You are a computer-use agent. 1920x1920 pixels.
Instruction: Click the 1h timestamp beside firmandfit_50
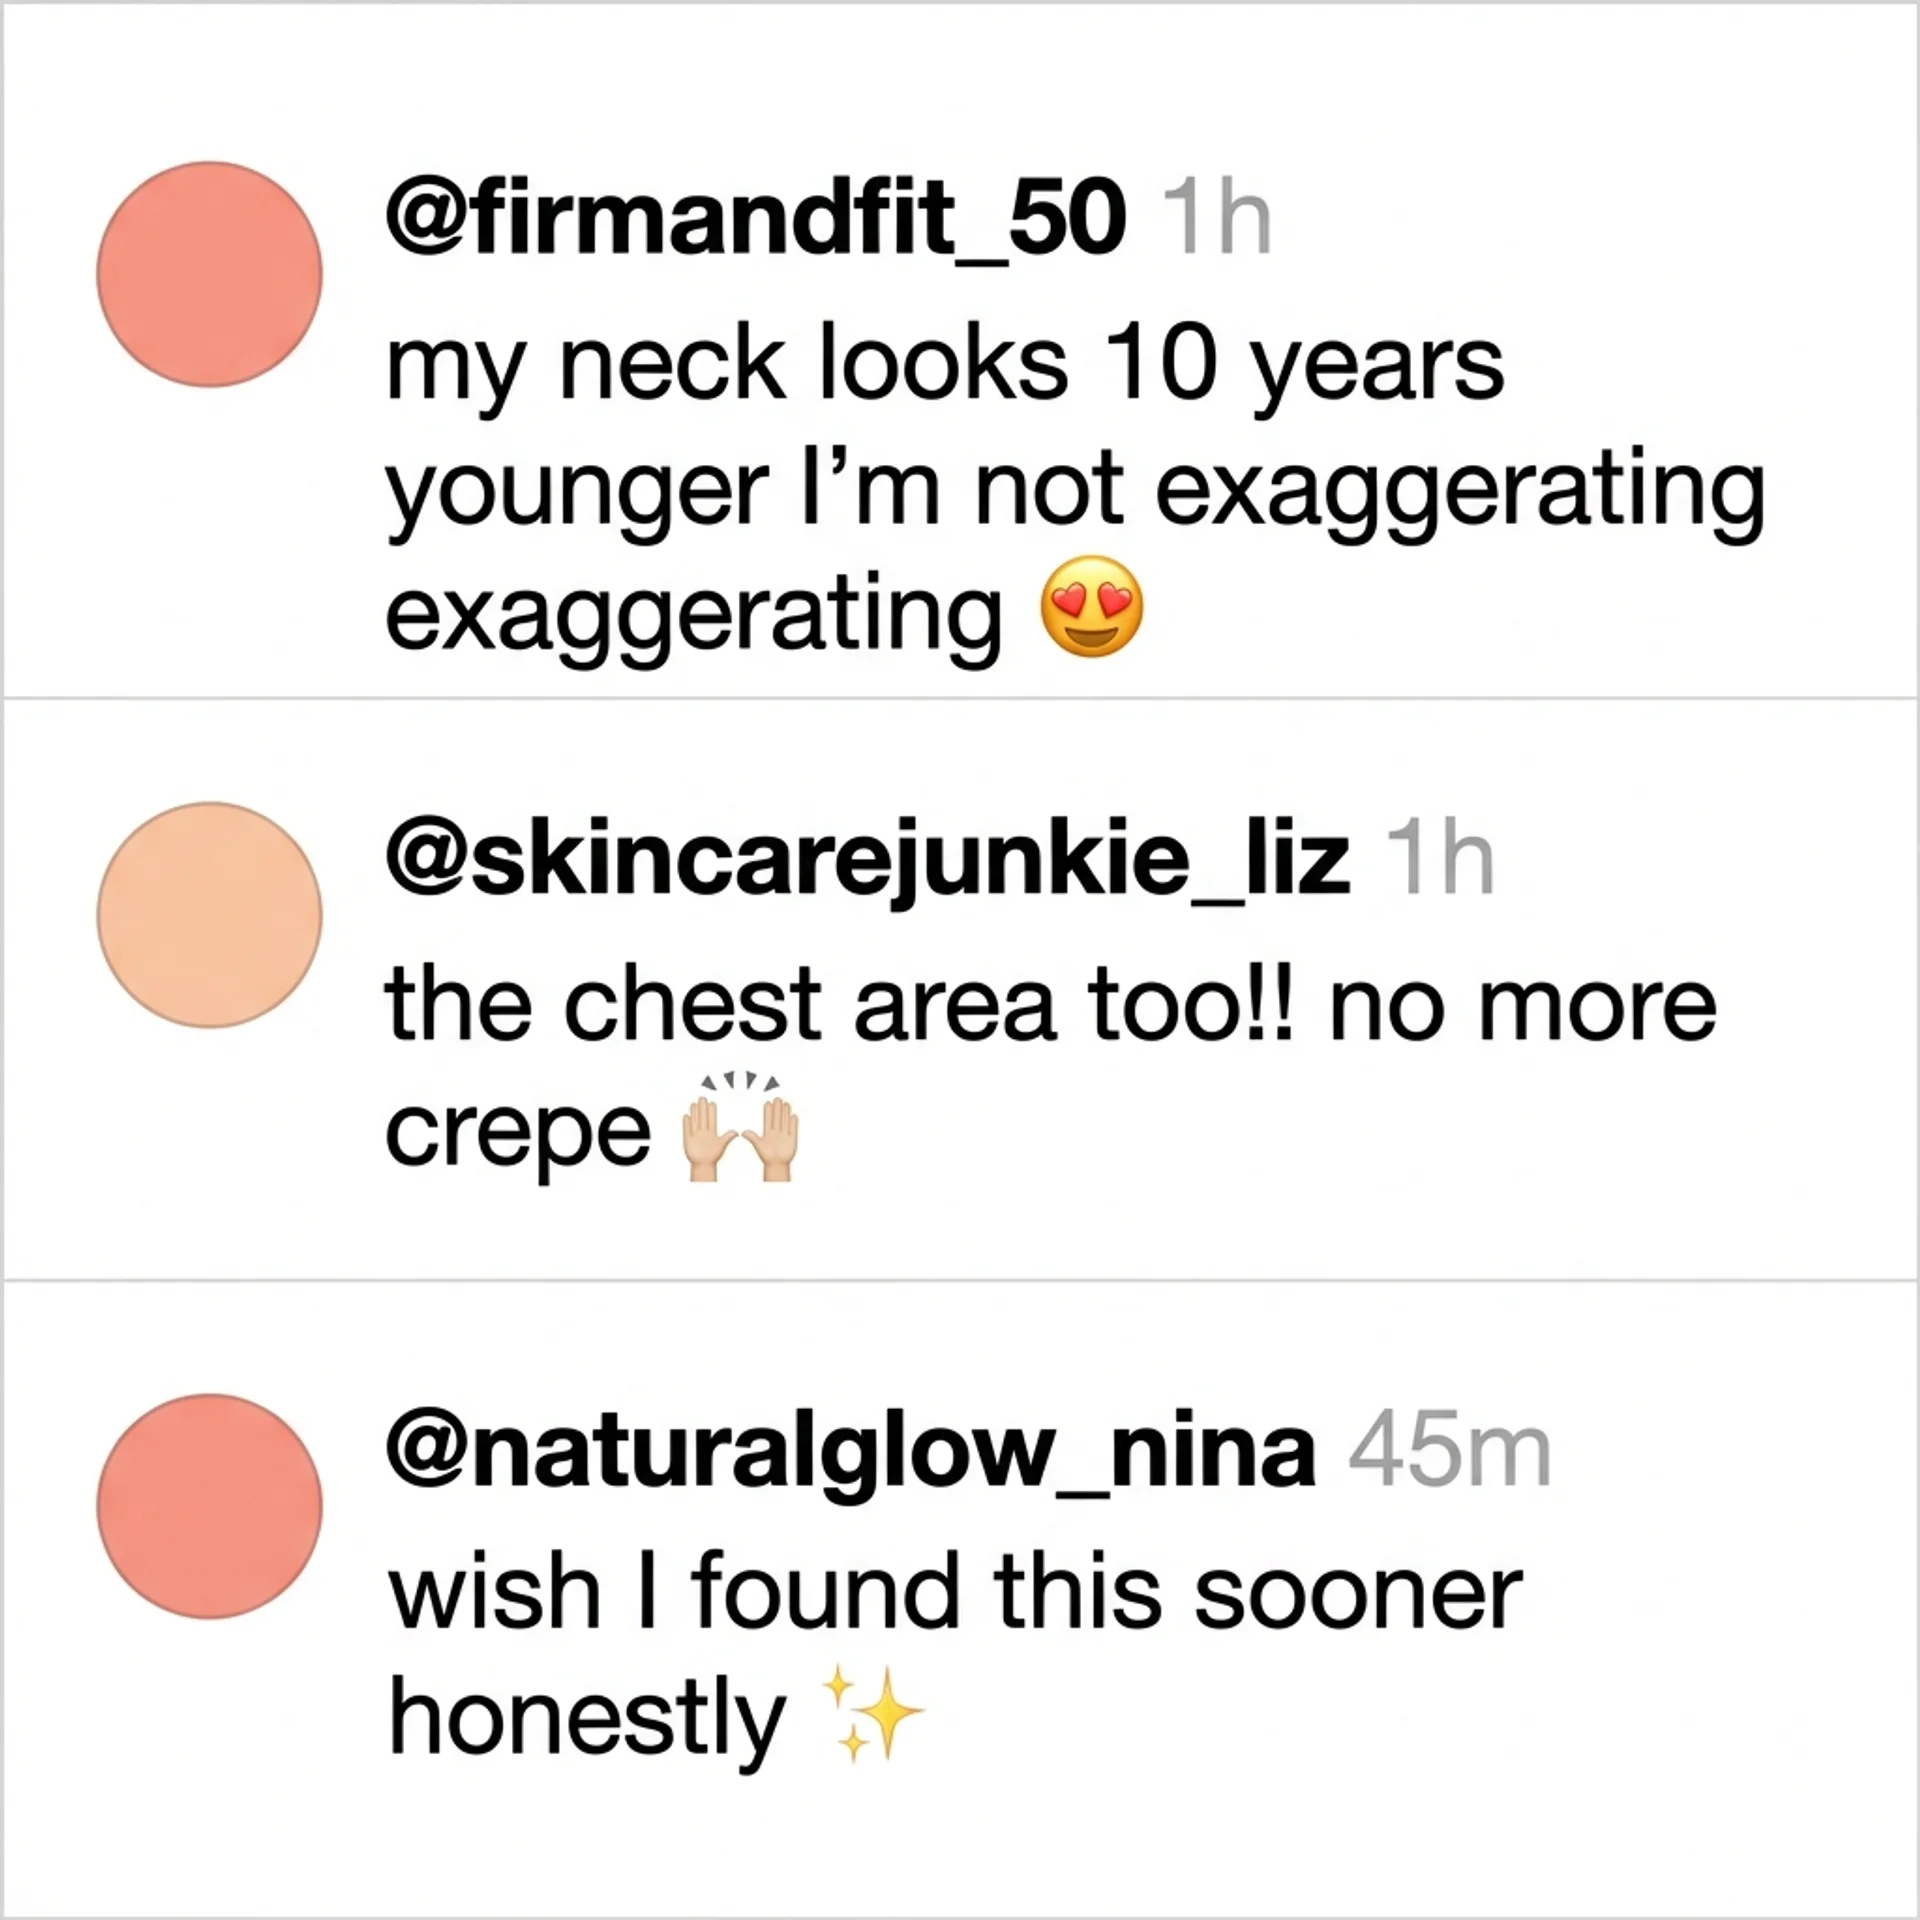tap(1219, 222)
